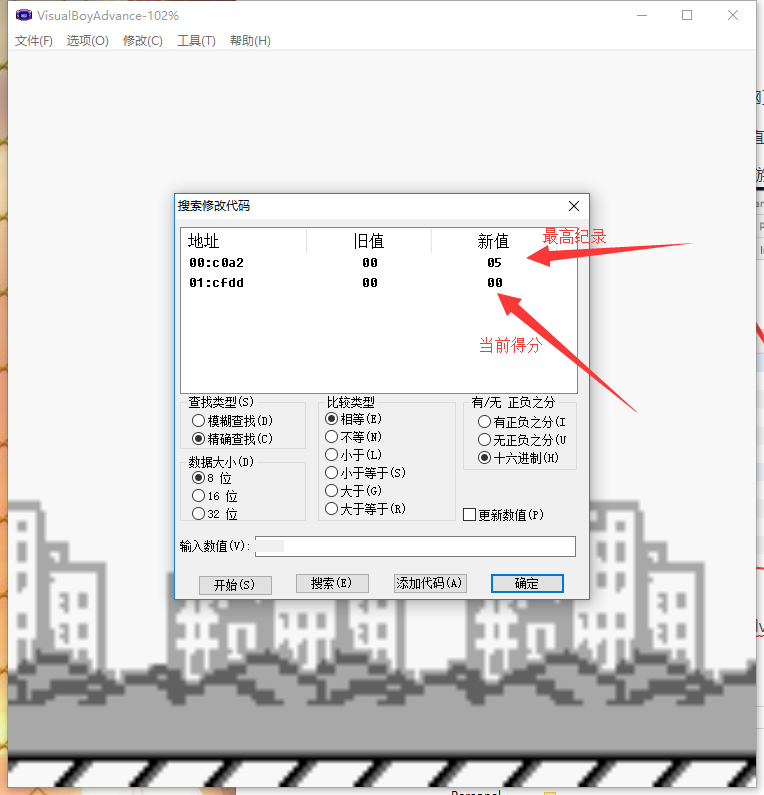Focus the 输入数值(V) input field
The image size is (764, 795).
coord(415,547)
